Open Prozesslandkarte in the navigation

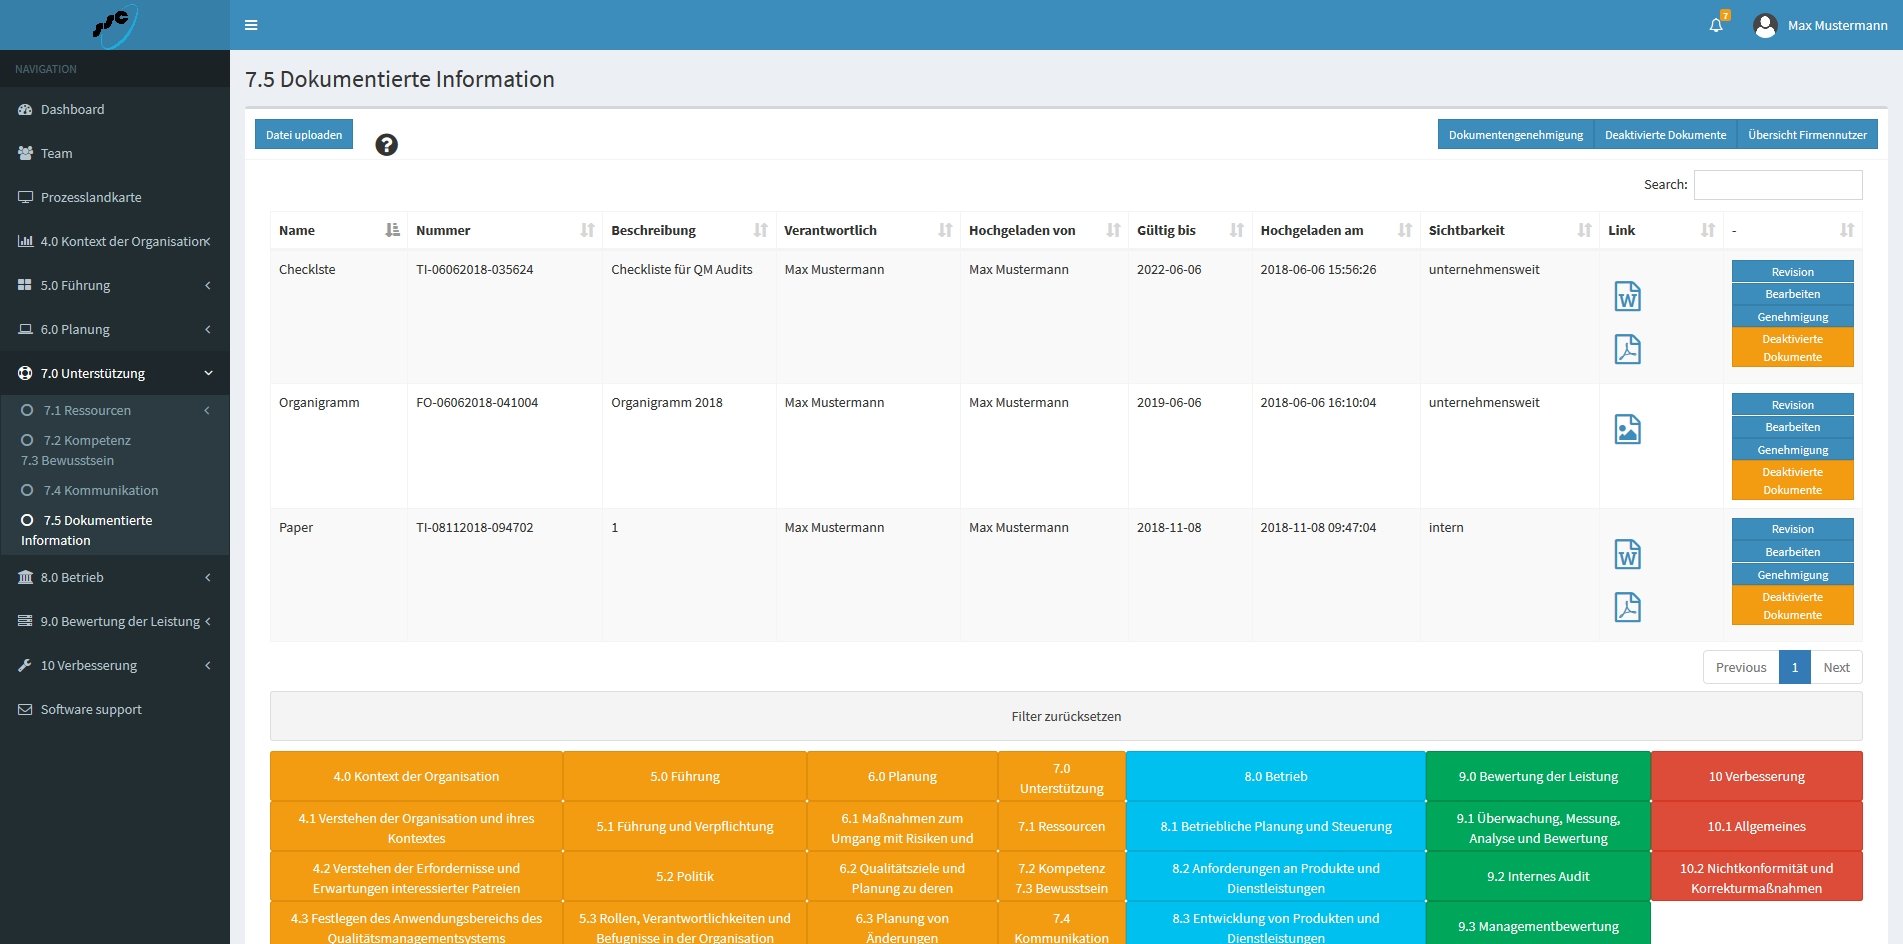[115, 197]
